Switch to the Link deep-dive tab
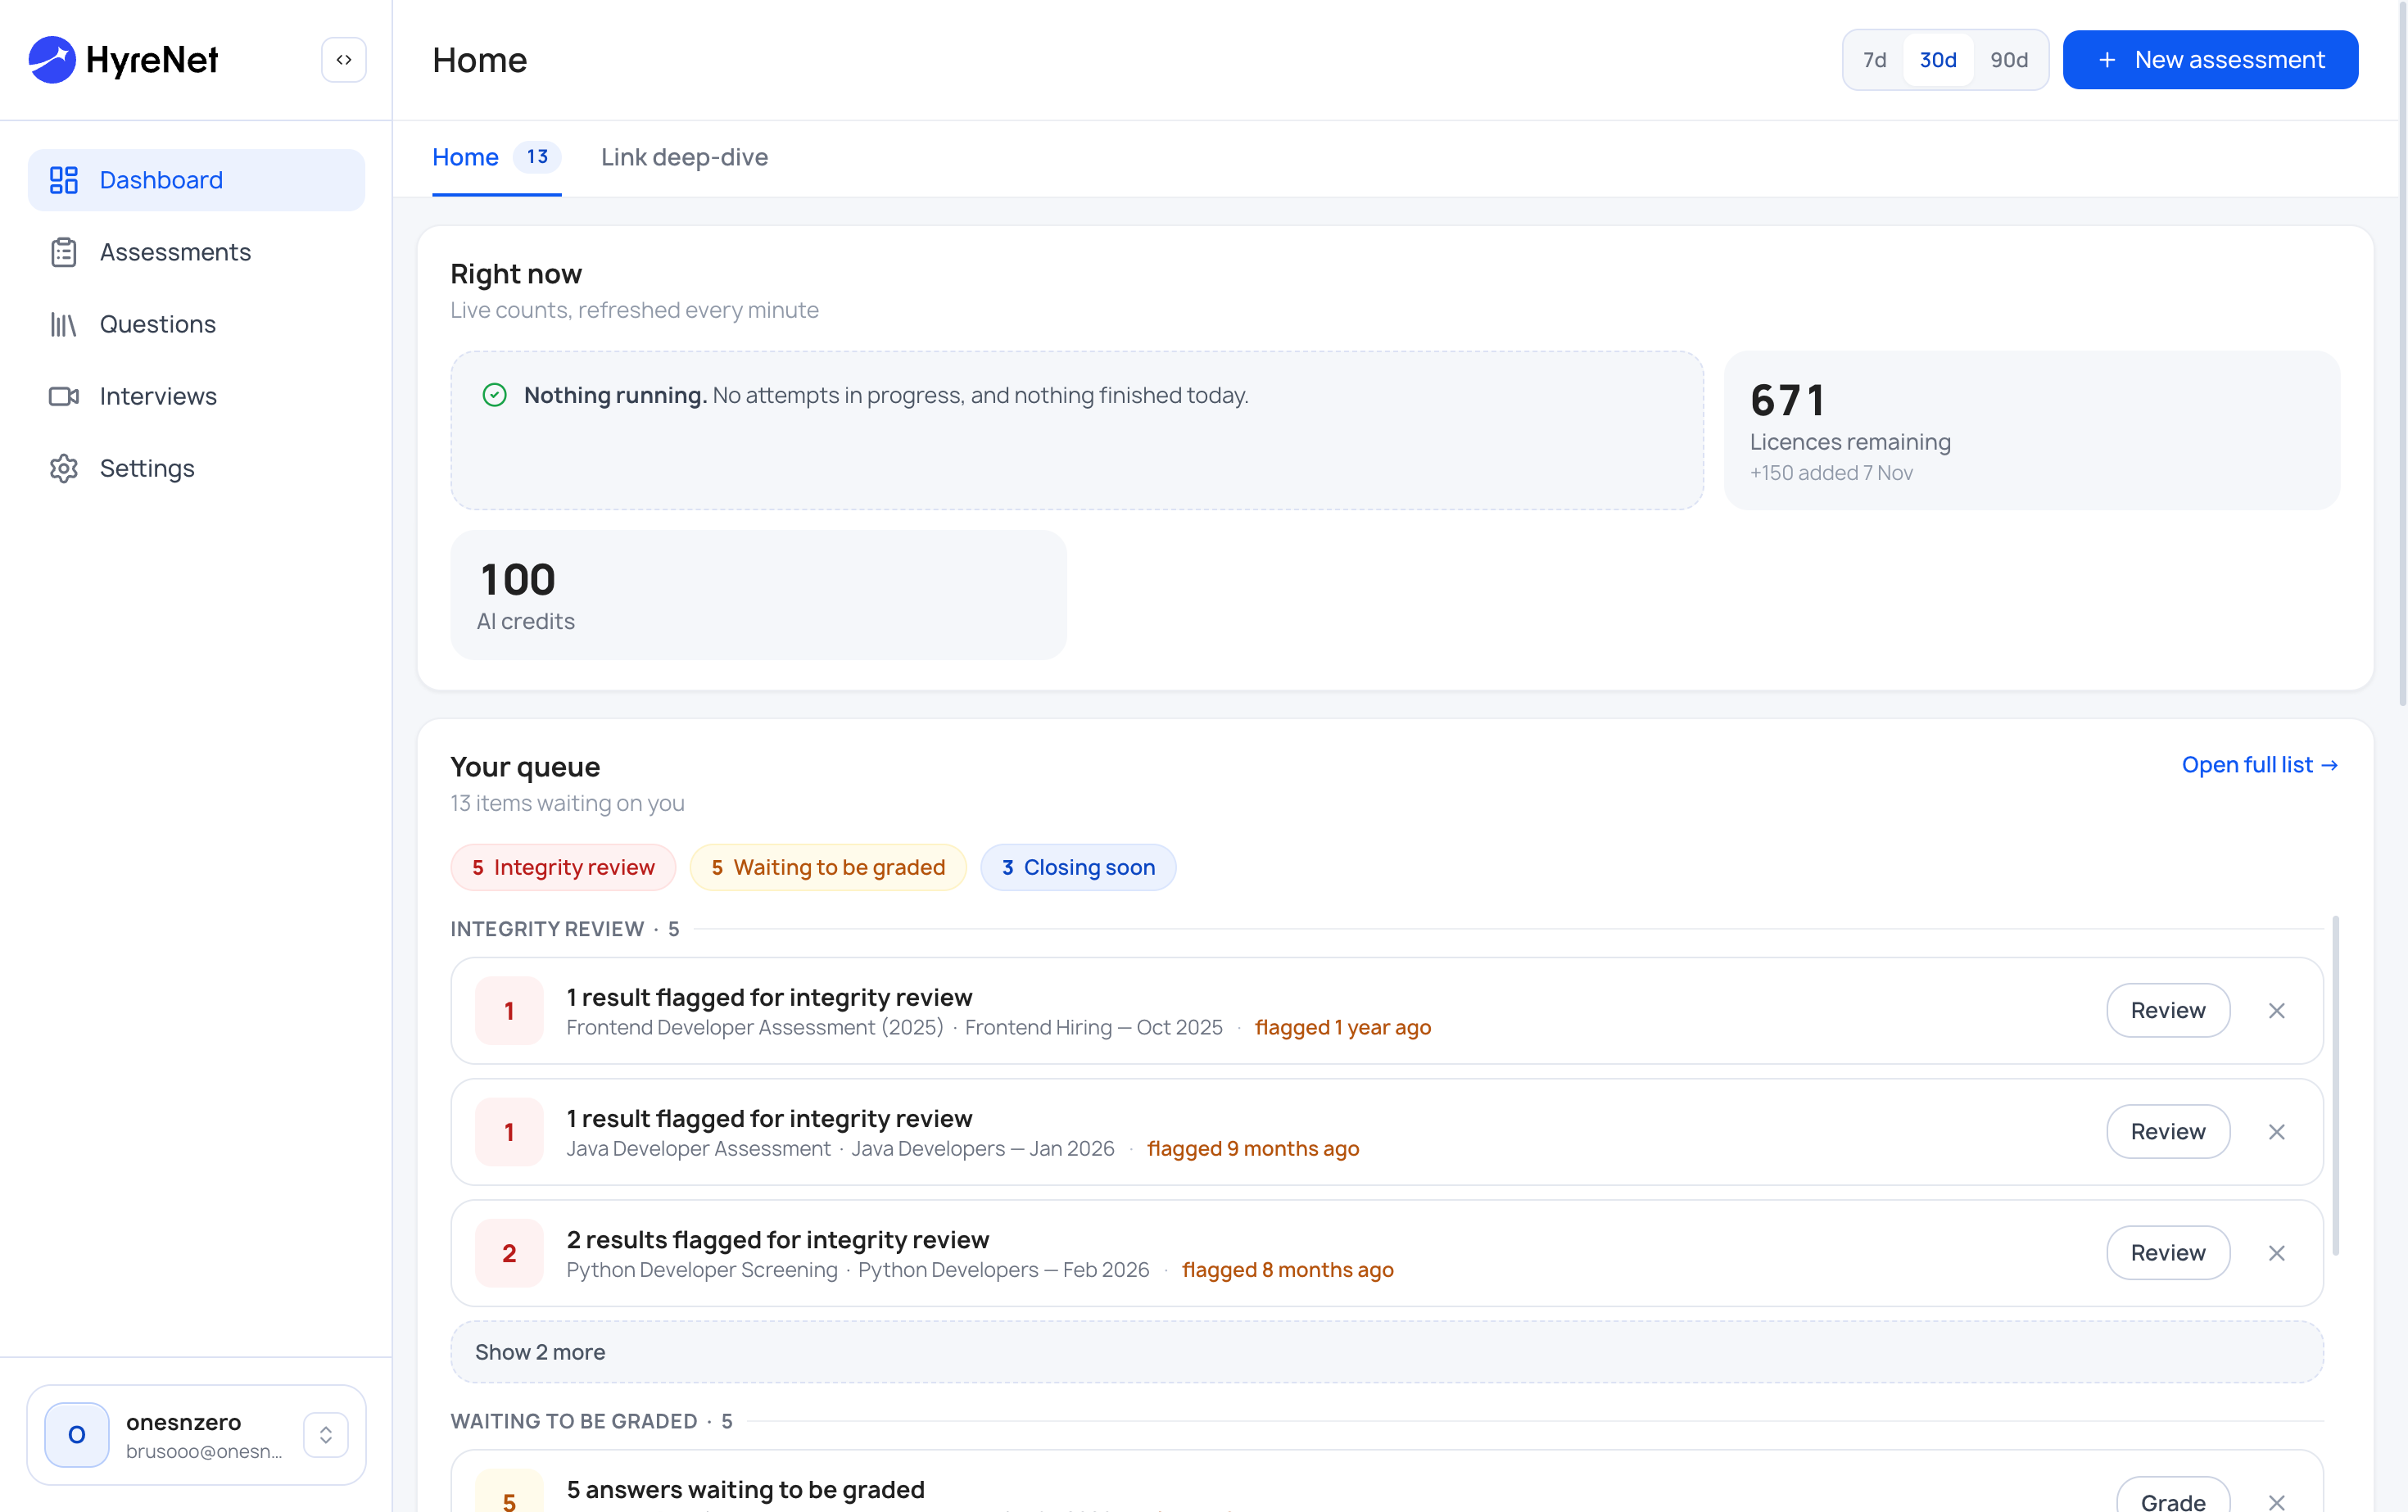 684,157
